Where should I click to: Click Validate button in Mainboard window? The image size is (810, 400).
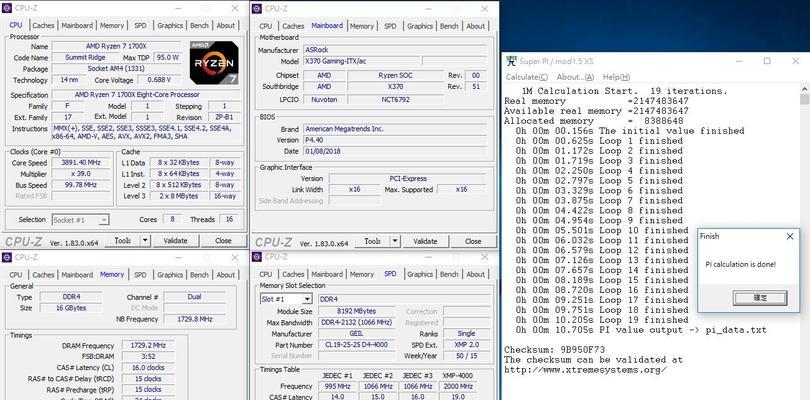coord(425,241)
